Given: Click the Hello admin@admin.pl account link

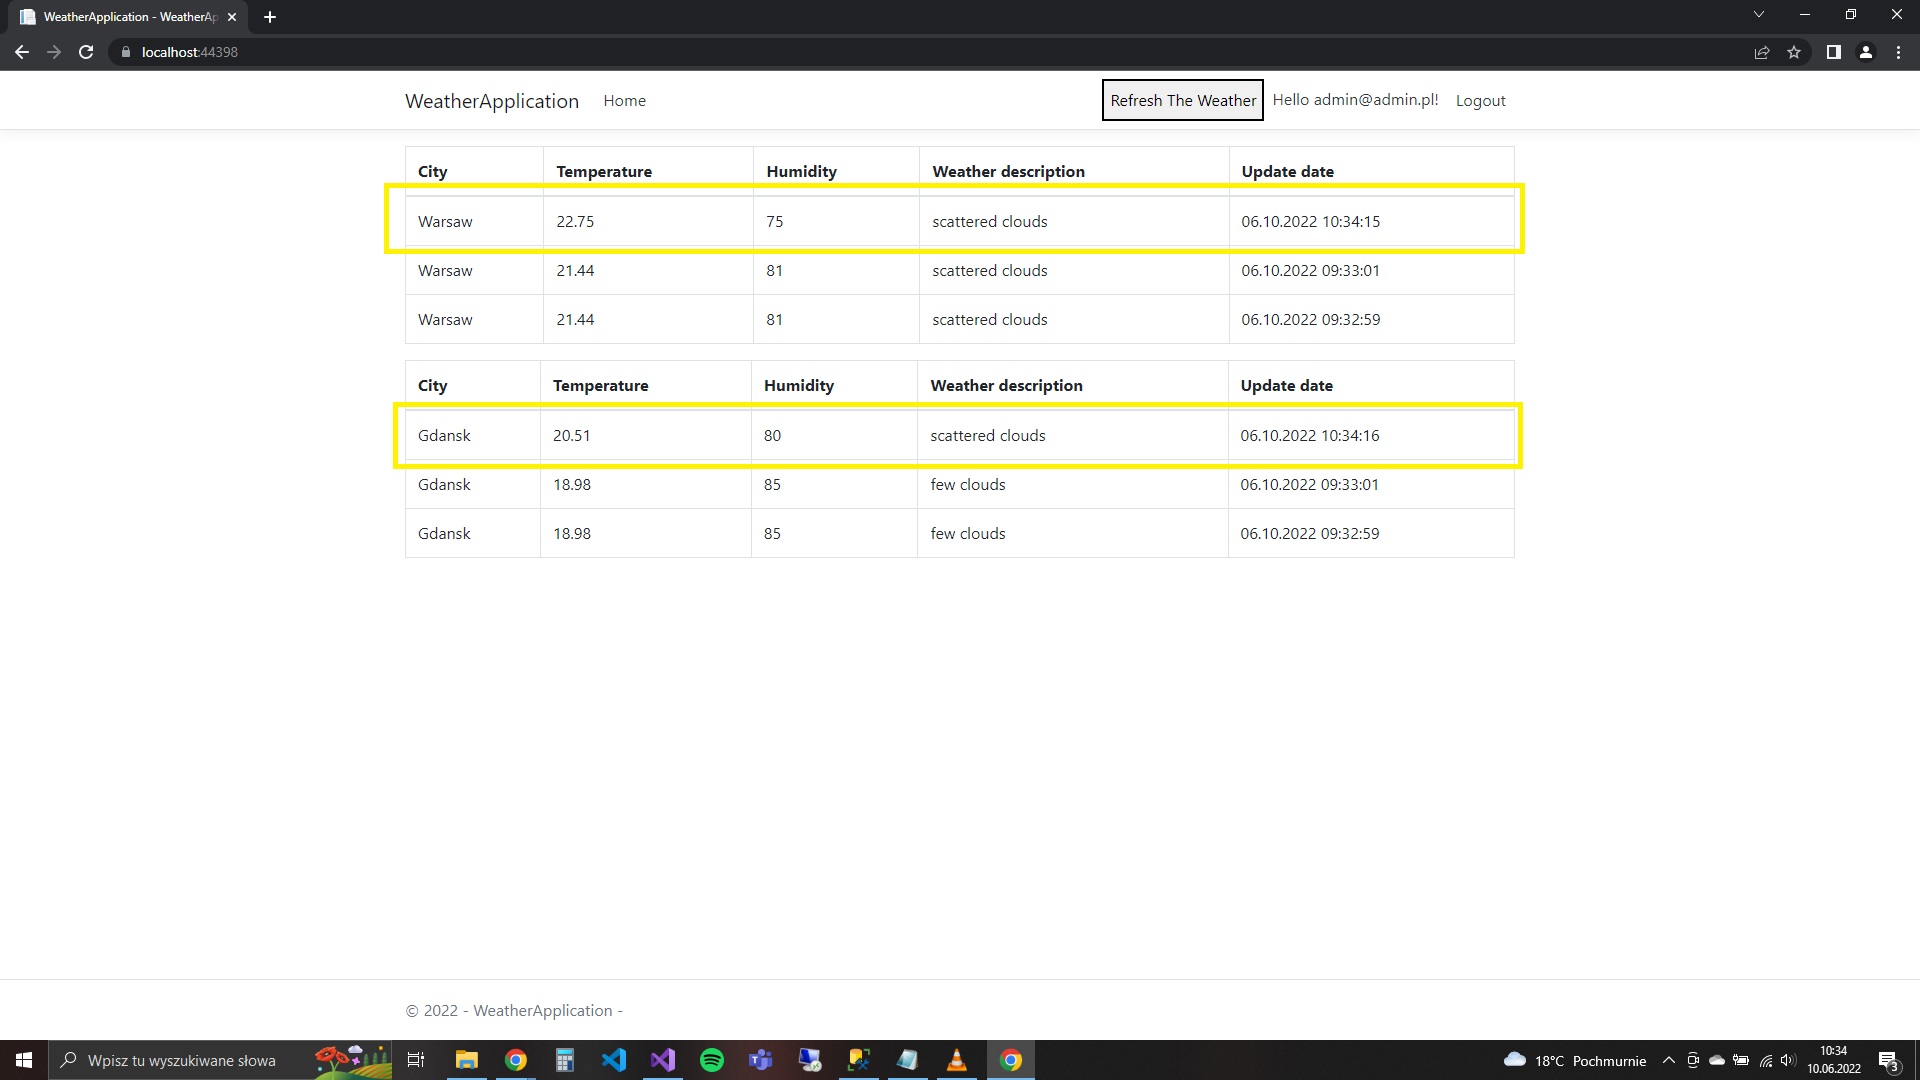Looking at the screenshot, I should point(1355,100).
